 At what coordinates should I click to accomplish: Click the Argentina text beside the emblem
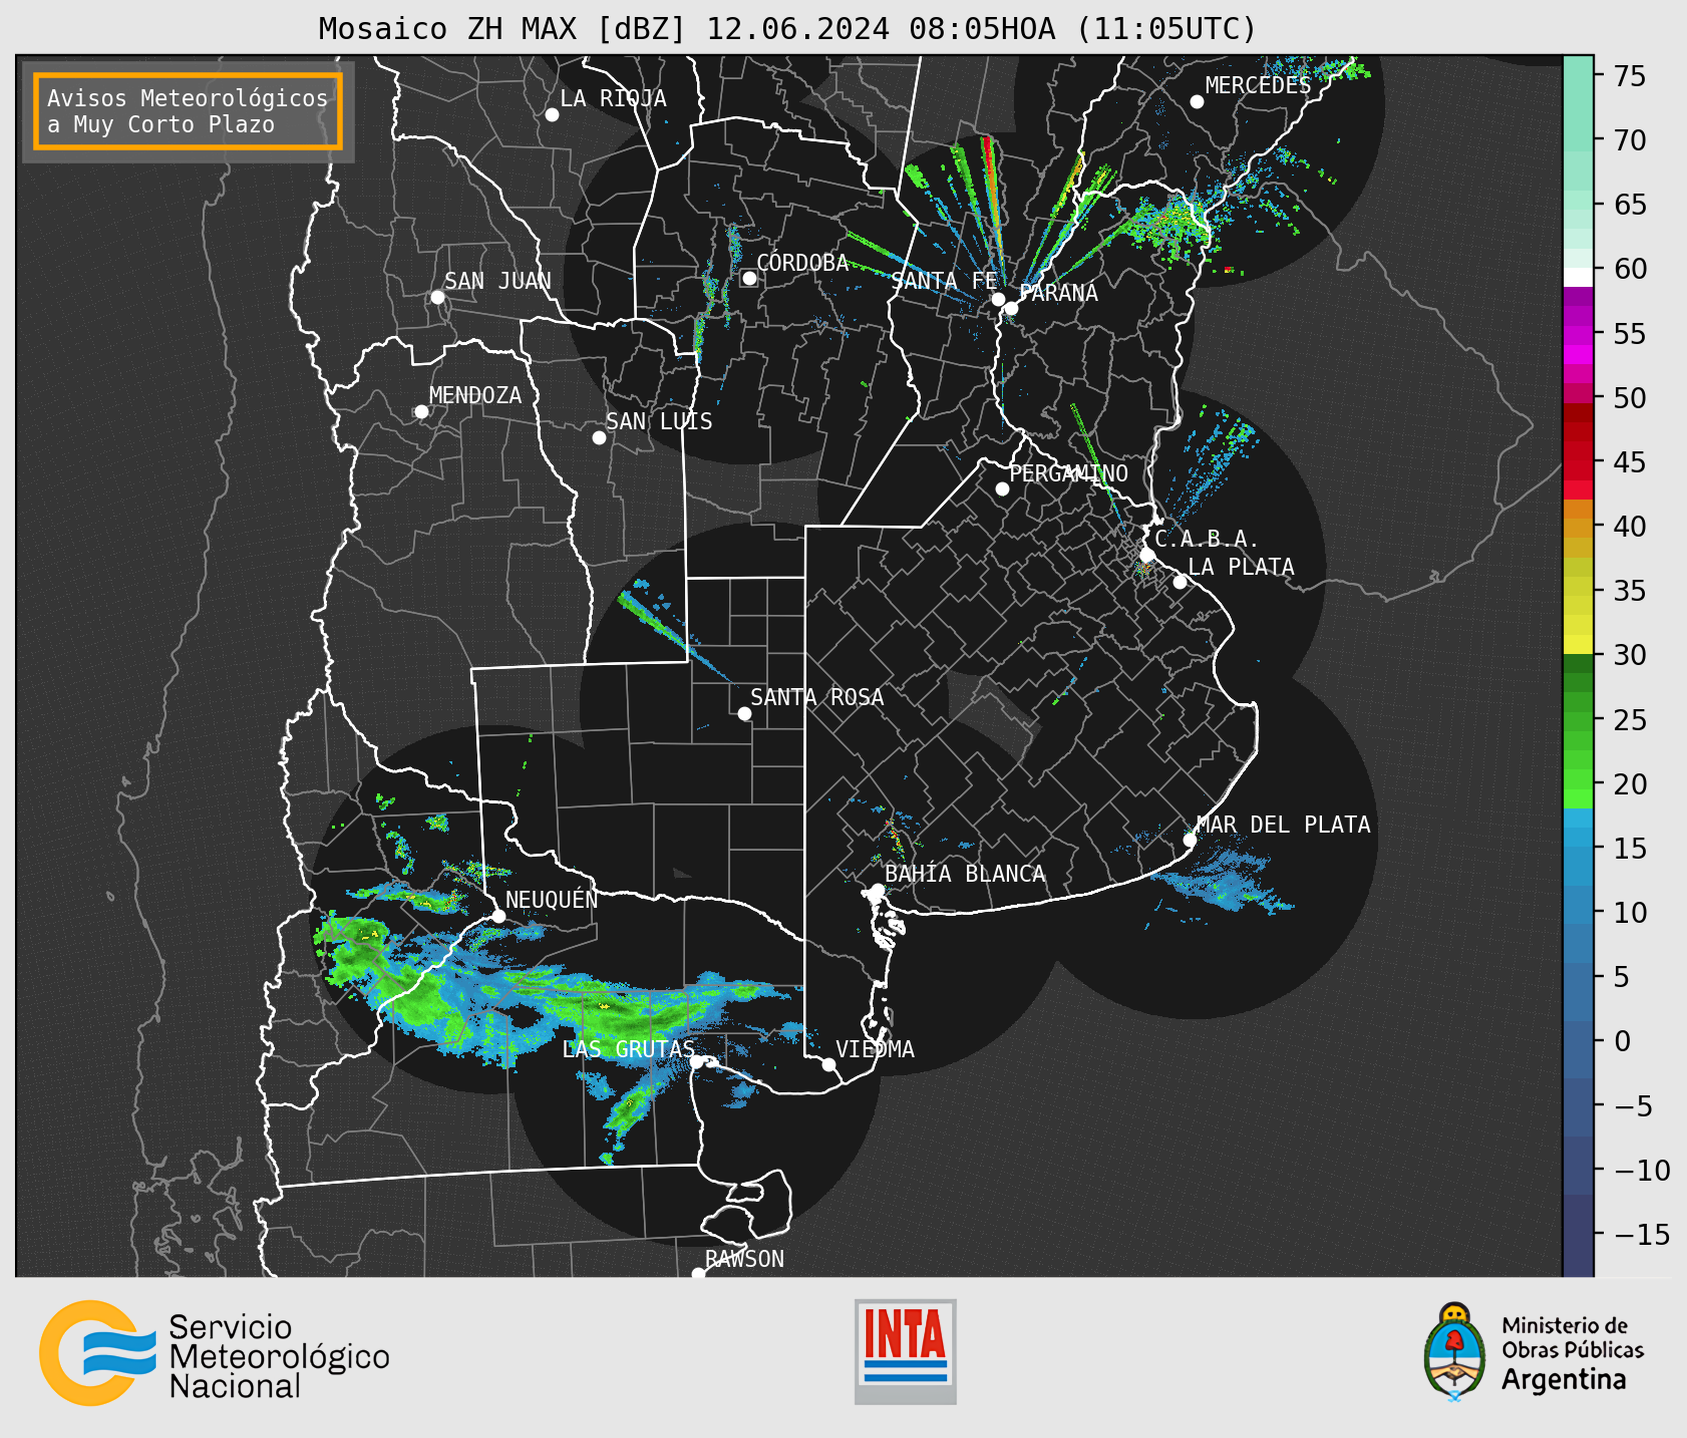point(1564,1379)
